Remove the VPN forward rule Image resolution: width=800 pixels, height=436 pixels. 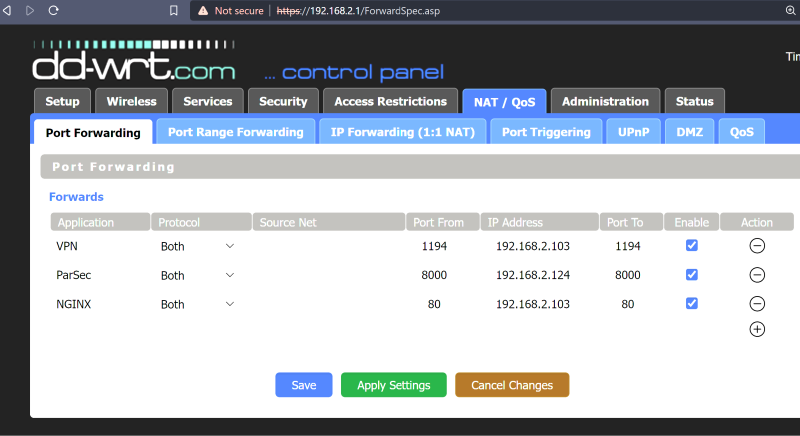pos(757,246)
